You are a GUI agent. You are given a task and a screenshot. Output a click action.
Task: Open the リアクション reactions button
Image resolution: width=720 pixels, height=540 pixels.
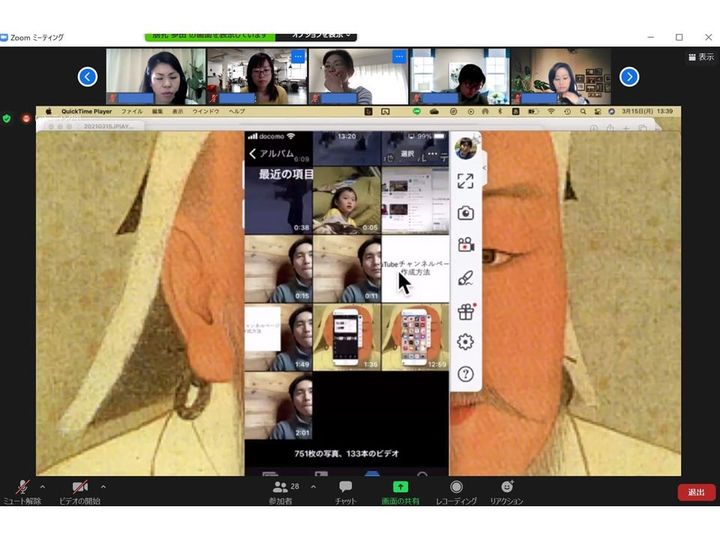click(x=506, y=491)
